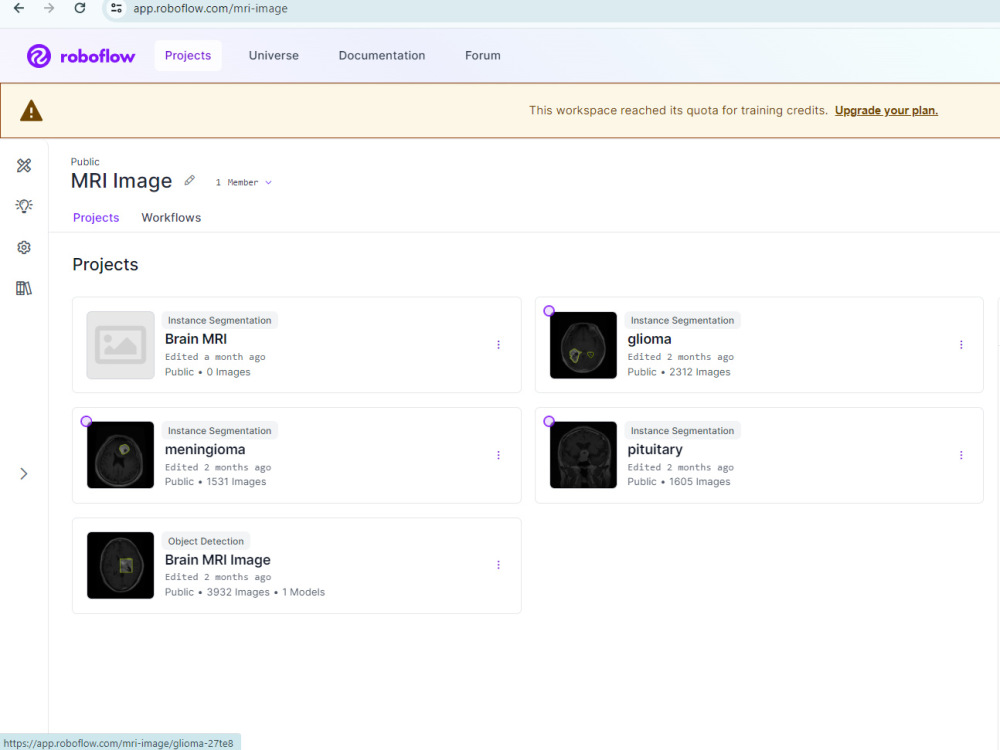Click the pituitary project thumbnail

(x=583, y=455)
